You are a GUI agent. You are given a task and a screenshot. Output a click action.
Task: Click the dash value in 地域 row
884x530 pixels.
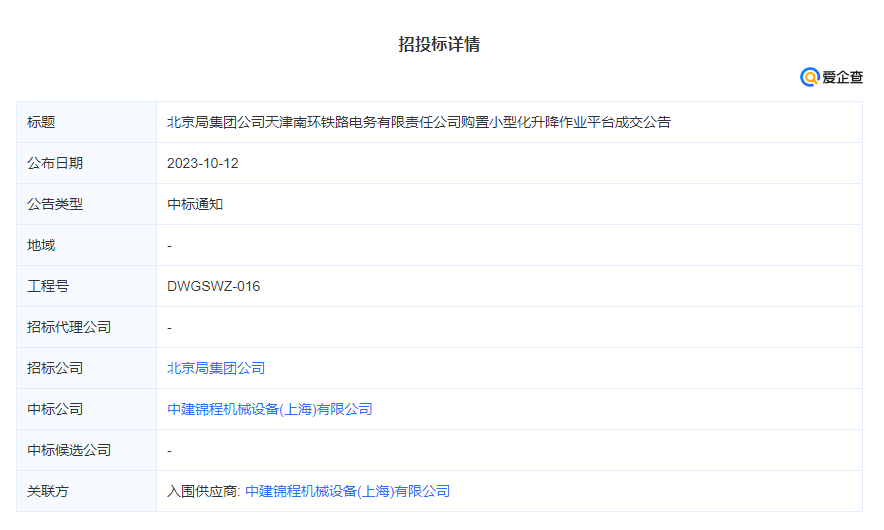click(170, 246)
